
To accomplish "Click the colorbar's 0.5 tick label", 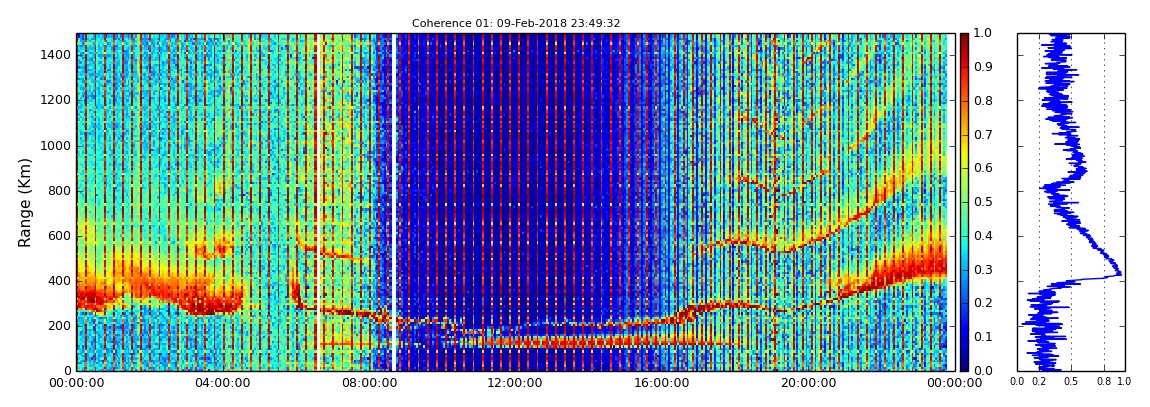I will [x=982, y=202].
